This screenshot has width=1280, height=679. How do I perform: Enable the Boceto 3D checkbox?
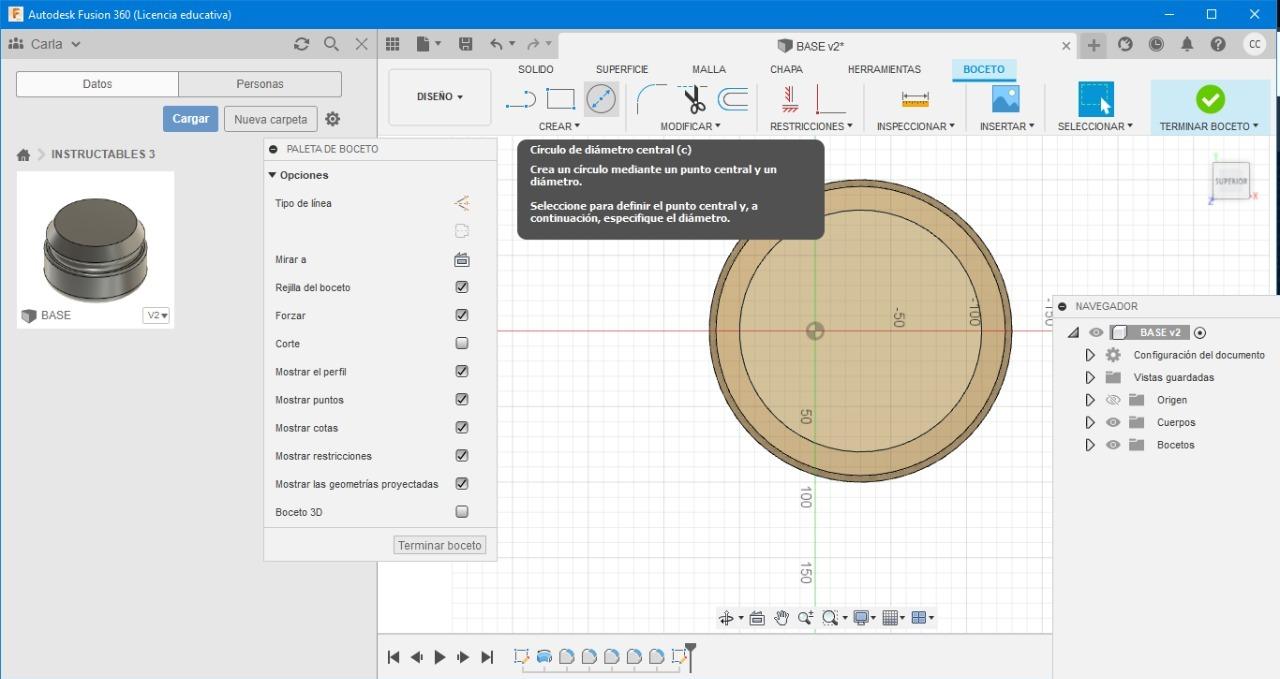tap(462, 512)
